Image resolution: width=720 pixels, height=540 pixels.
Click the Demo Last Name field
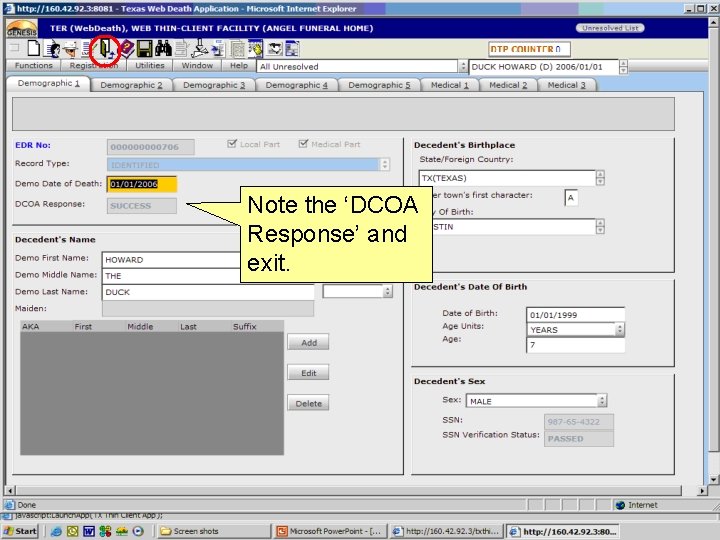click(x=208, y=292)
